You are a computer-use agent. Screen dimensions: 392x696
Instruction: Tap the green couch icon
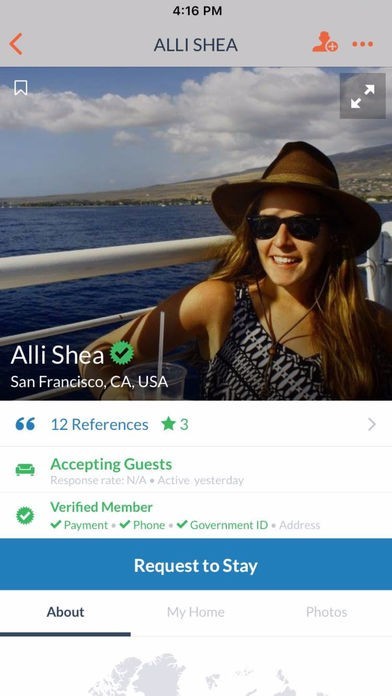point(25,470)
